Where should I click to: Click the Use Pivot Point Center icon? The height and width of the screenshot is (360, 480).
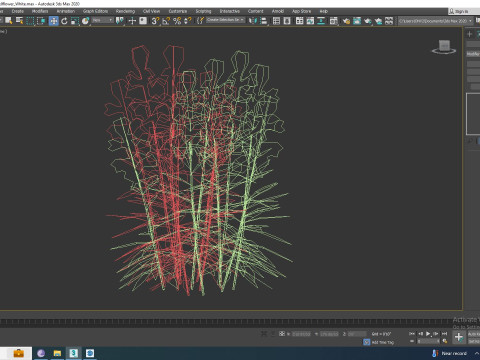coord(119,21)
